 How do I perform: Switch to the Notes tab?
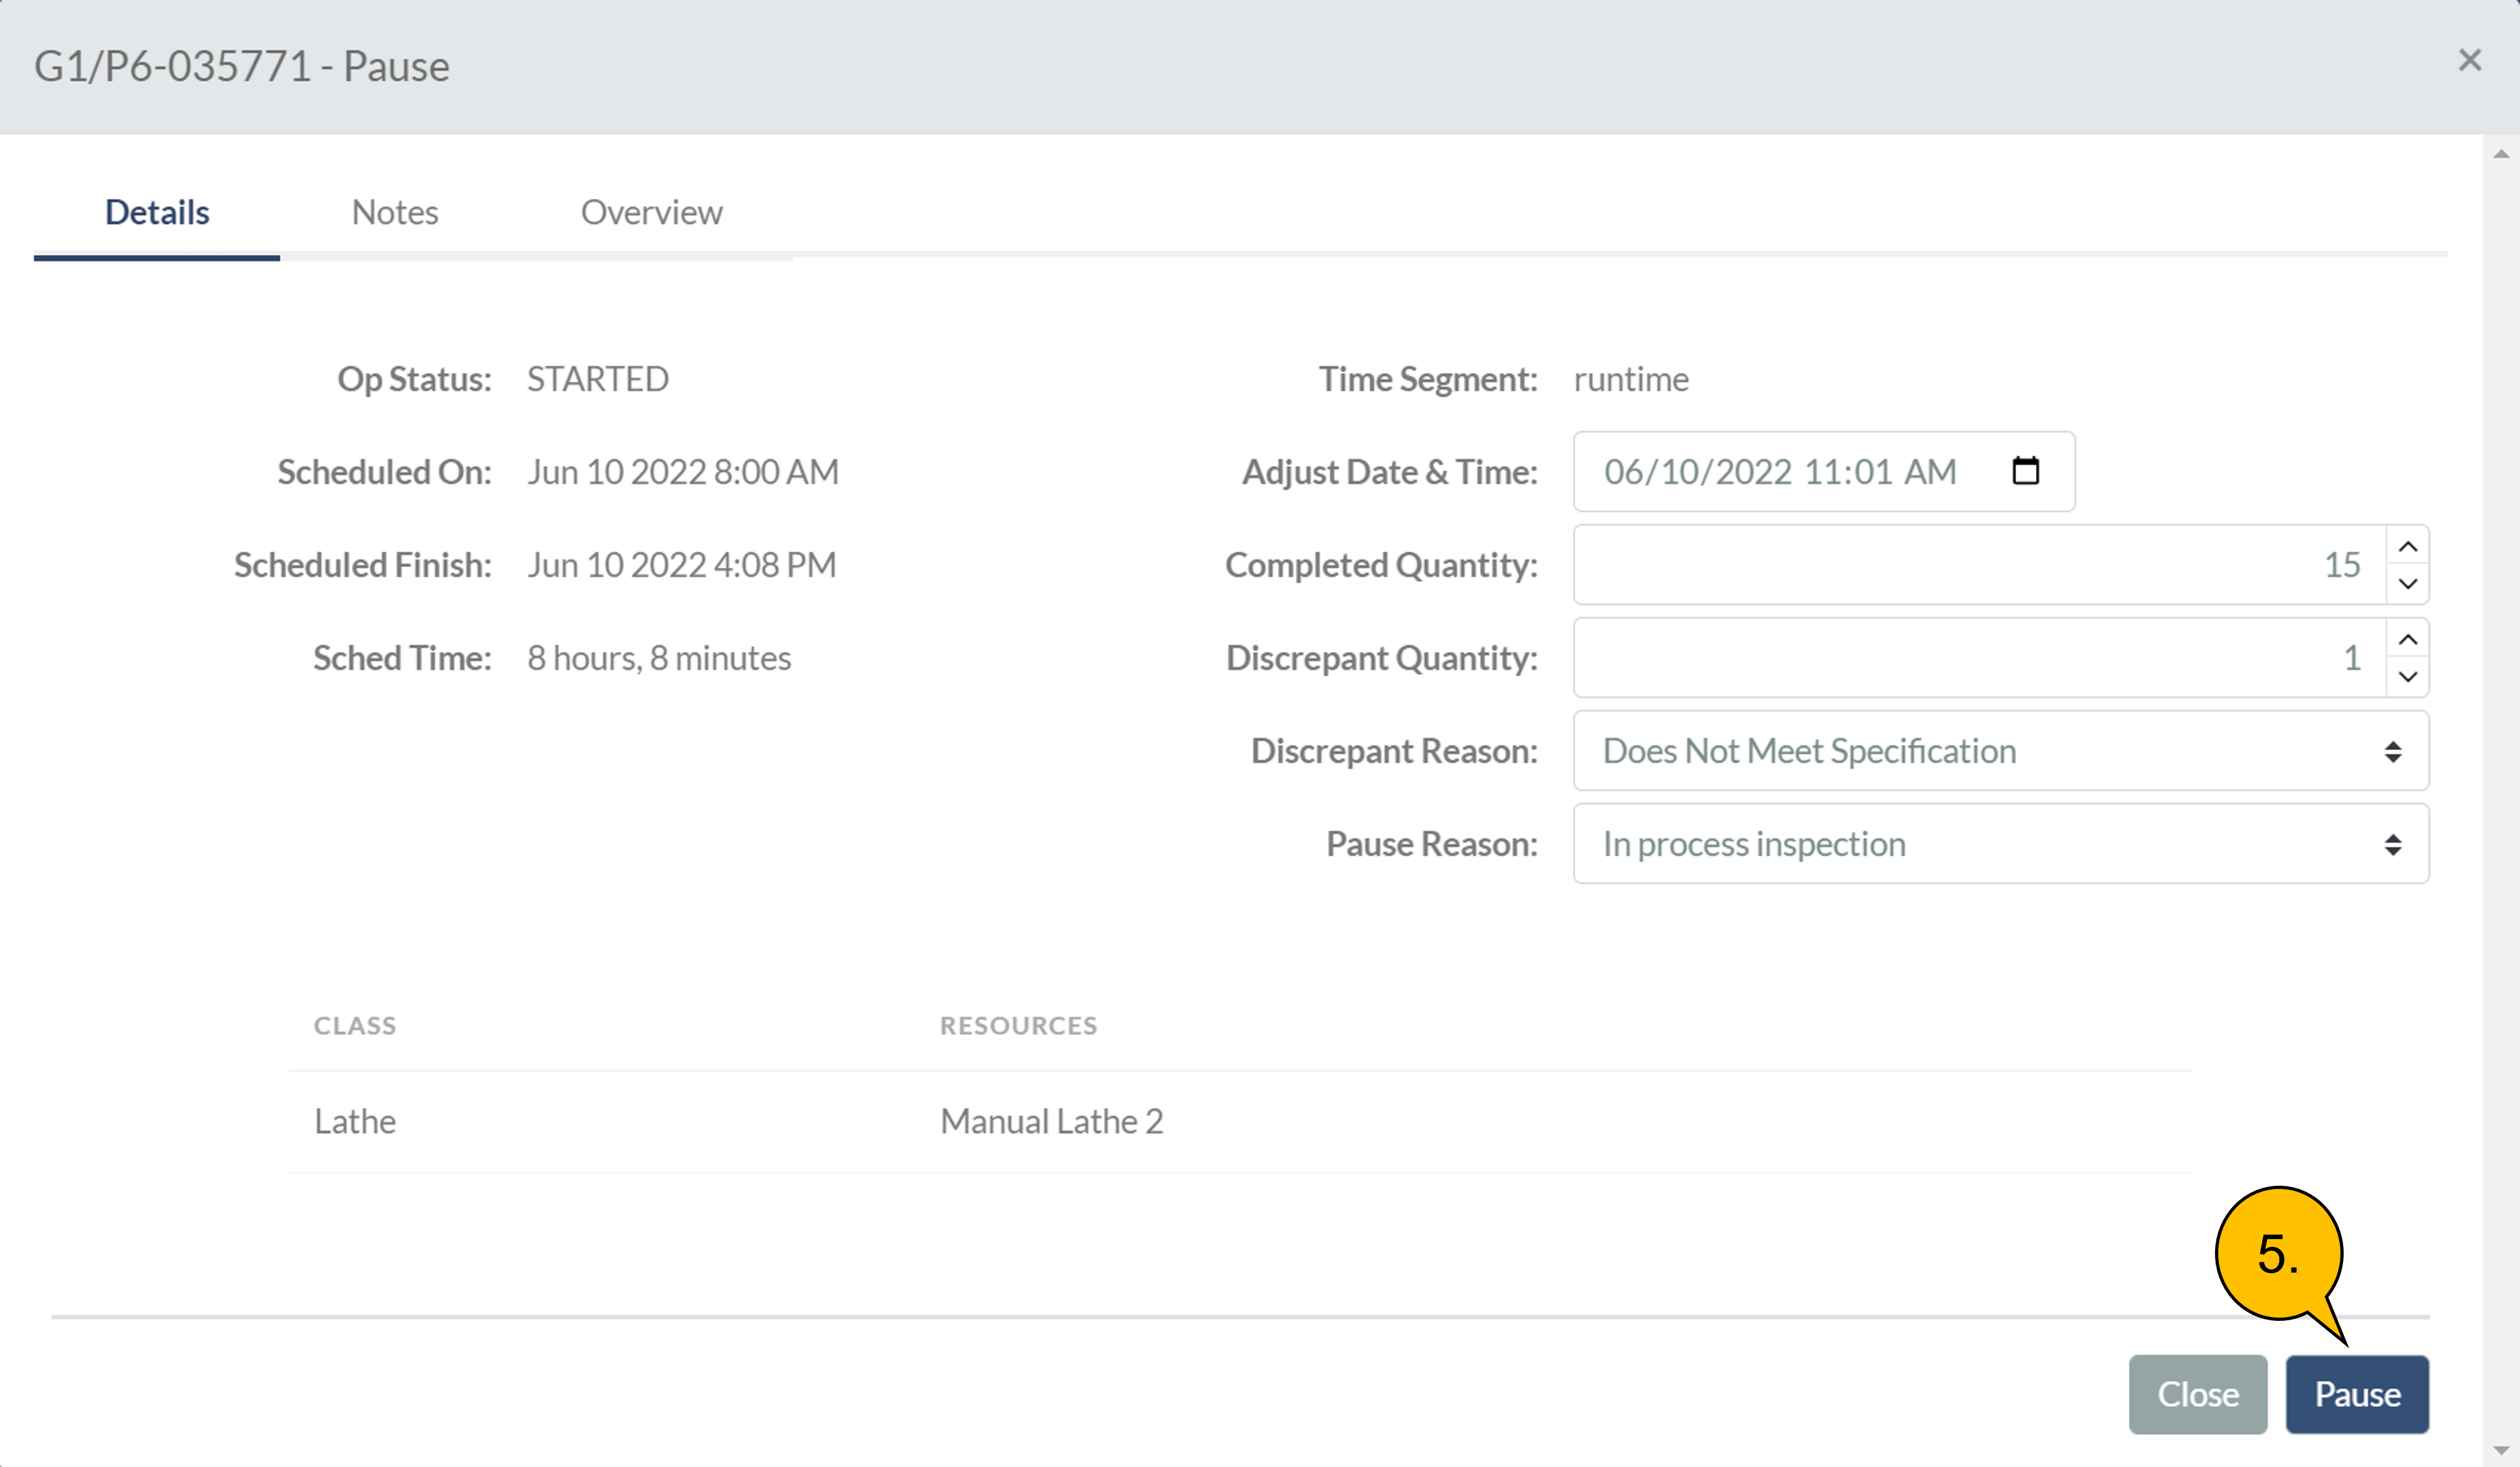click(x=395, y=212)
